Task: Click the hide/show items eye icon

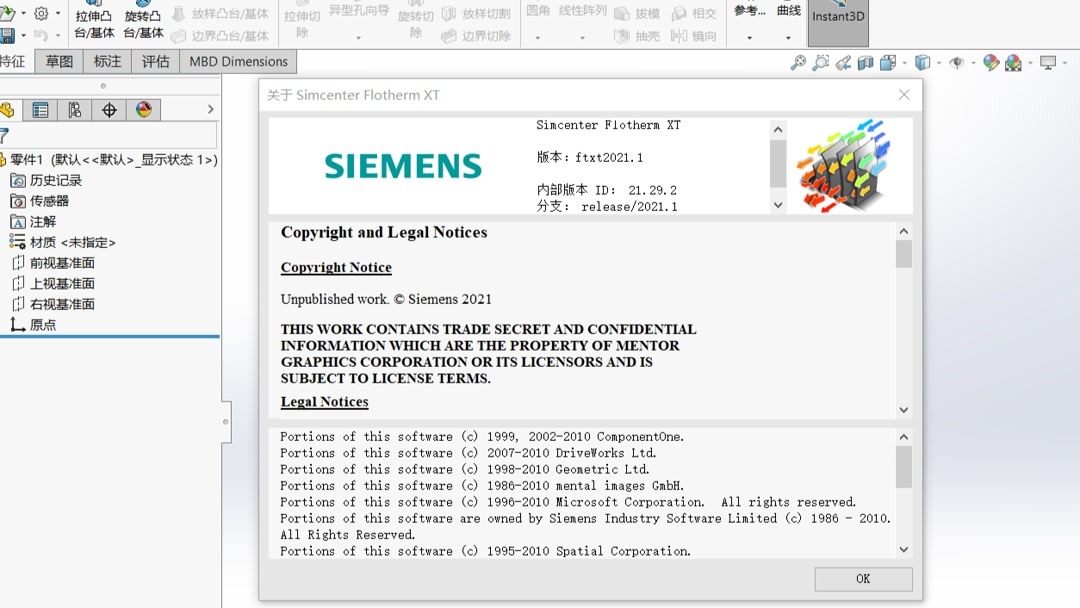Action: (x=958, y=62)
